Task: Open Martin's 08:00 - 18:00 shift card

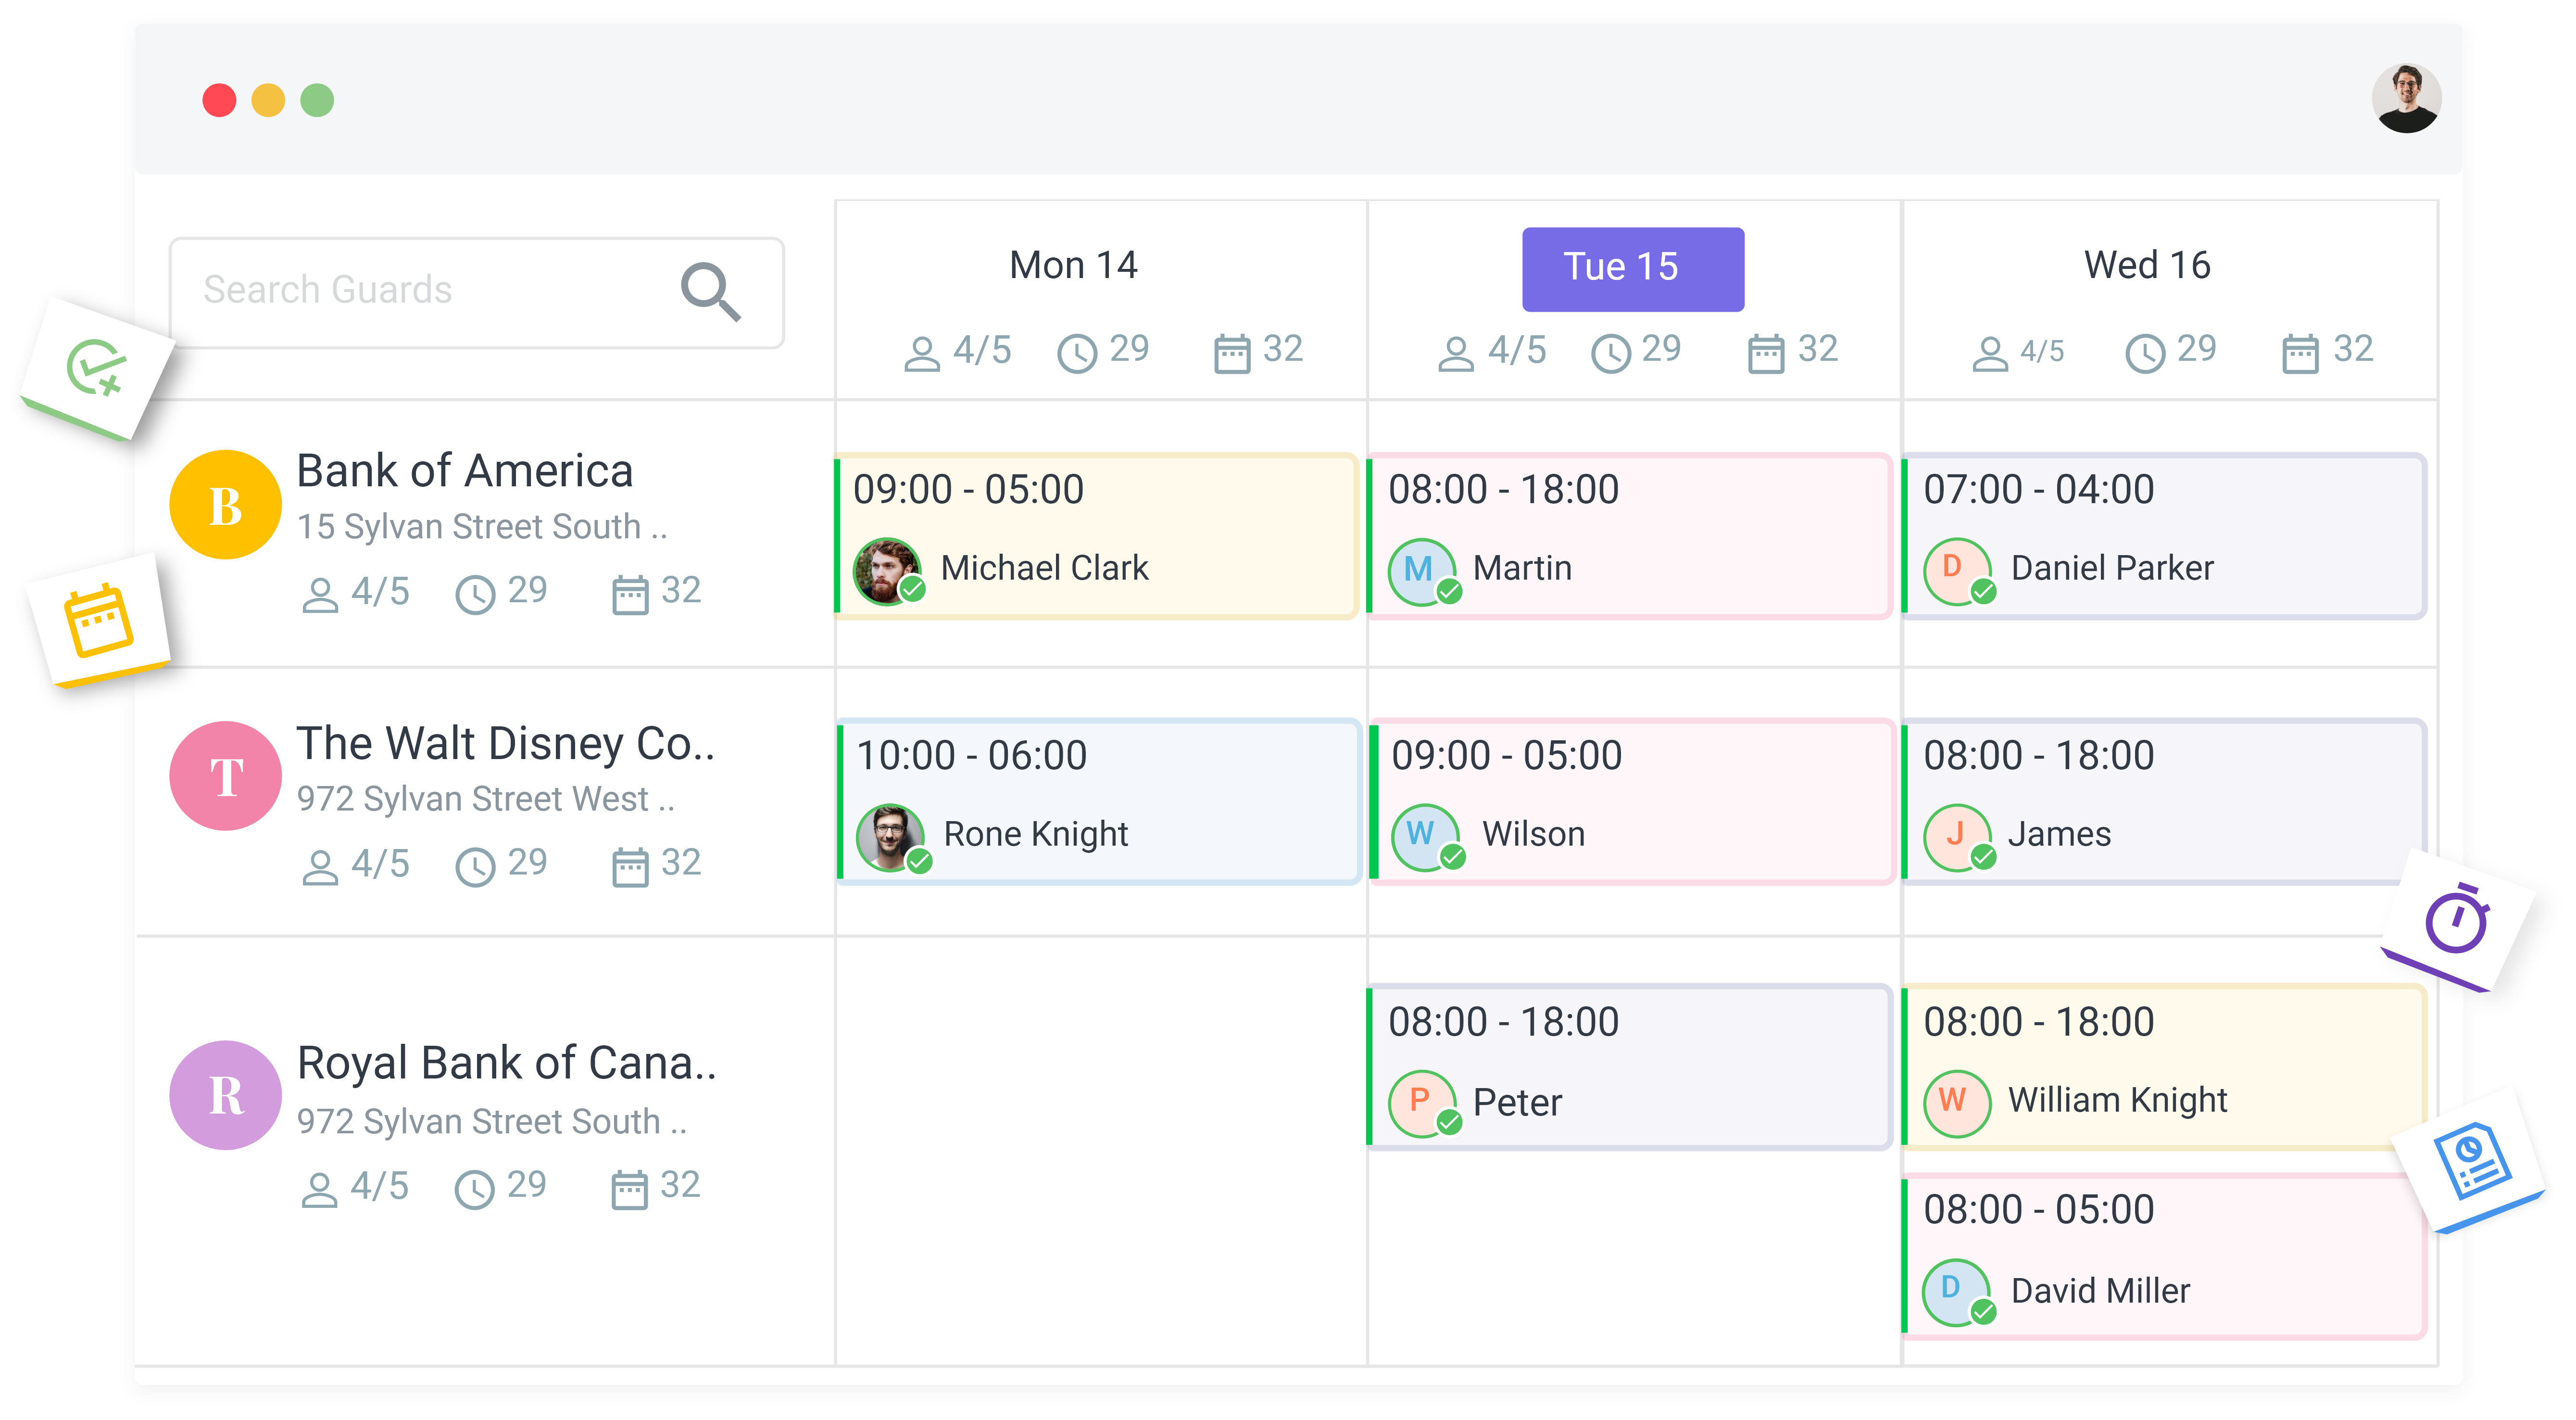Action: click(1630, 536)
